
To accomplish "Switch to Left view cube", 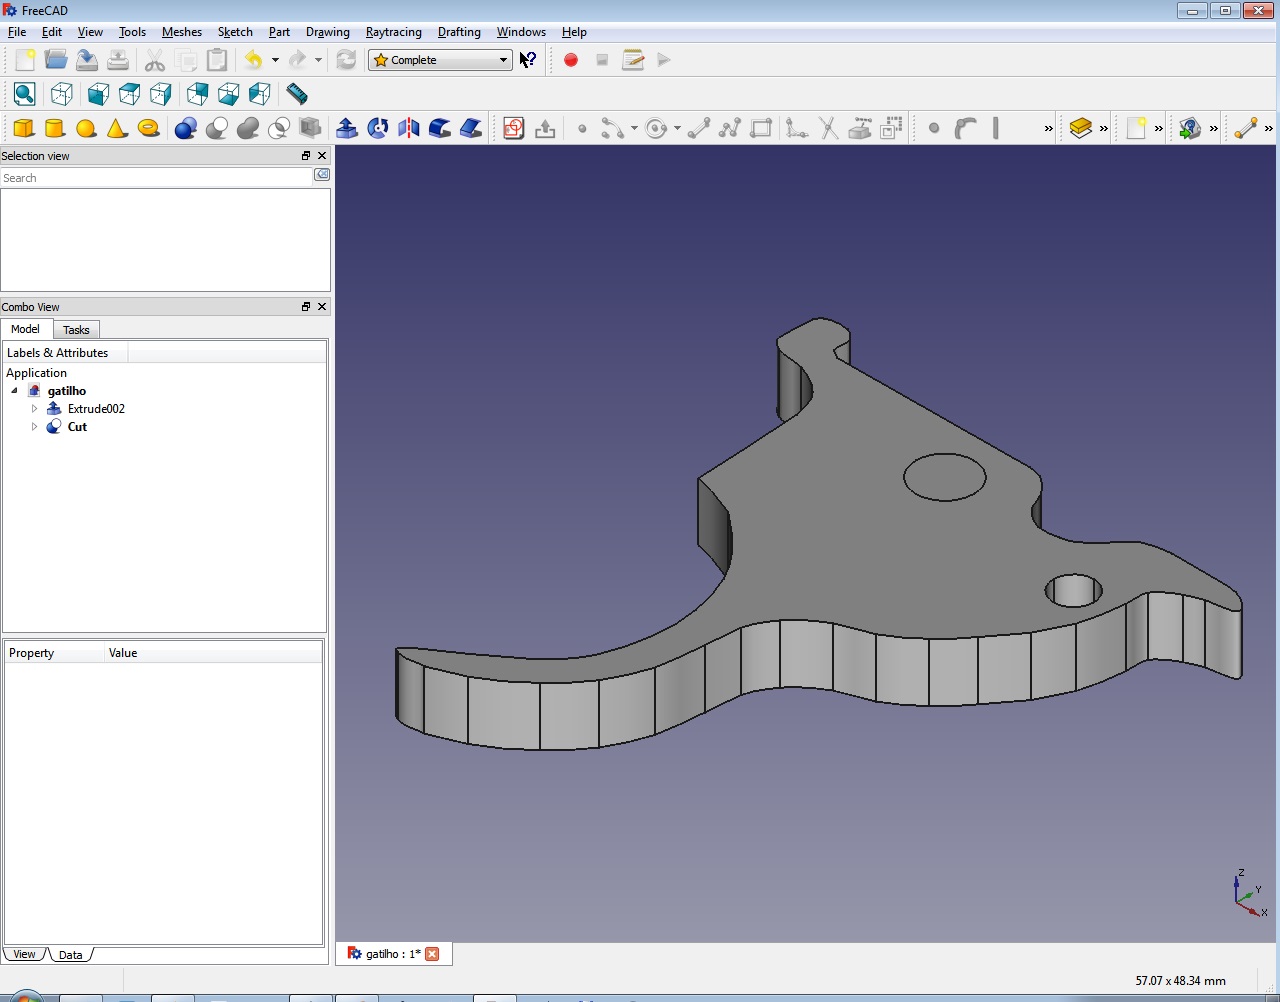I will tap(260, 94).
